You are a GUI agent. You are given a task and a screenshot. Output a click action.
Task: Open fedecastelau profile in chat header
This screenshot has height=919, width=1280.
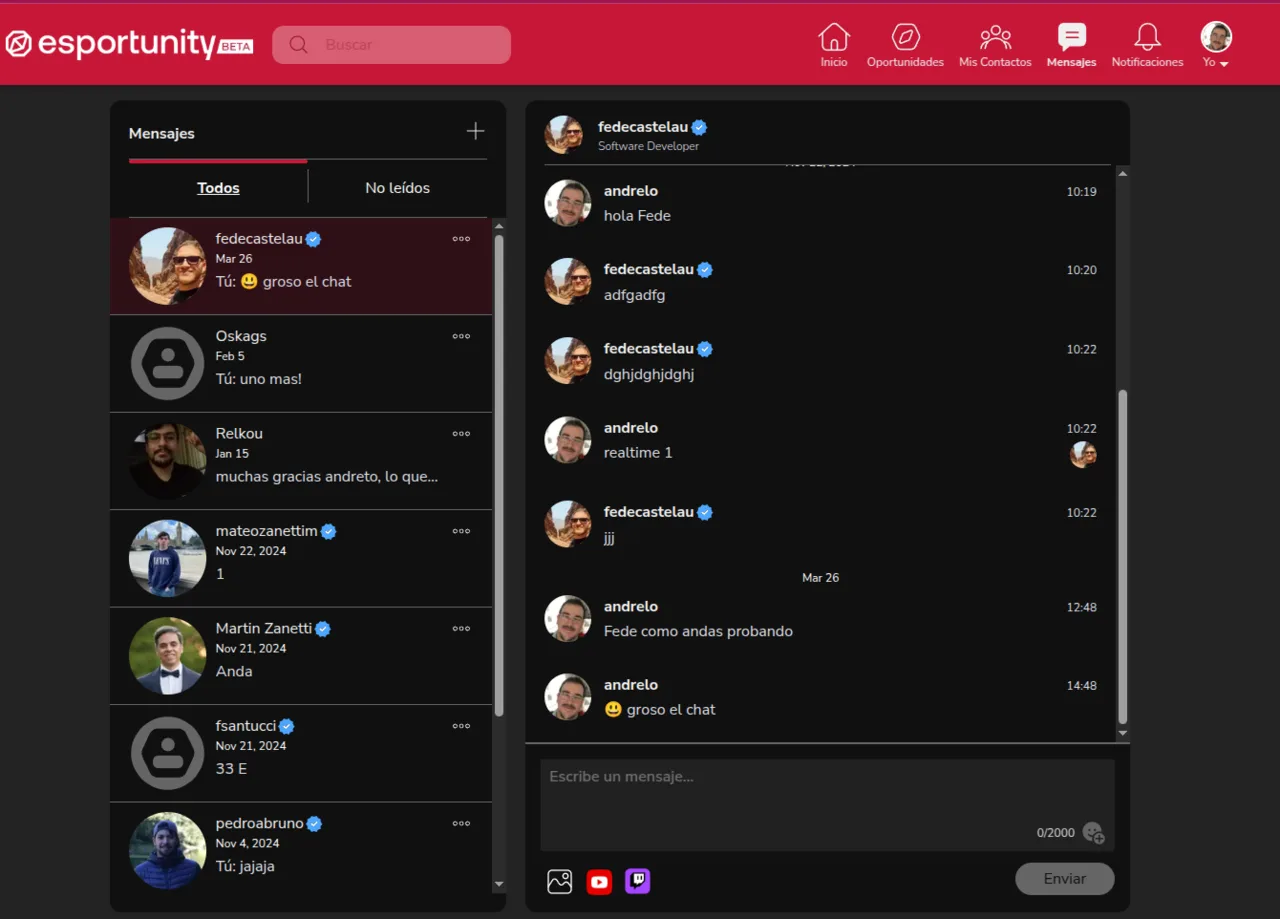pos(644,127)
